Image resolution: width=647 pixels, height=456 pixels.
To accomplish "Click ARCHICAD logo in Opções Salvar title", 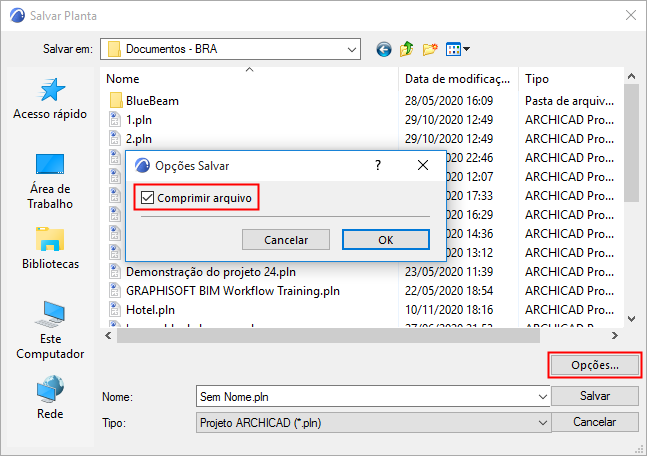I will point(142,165).
